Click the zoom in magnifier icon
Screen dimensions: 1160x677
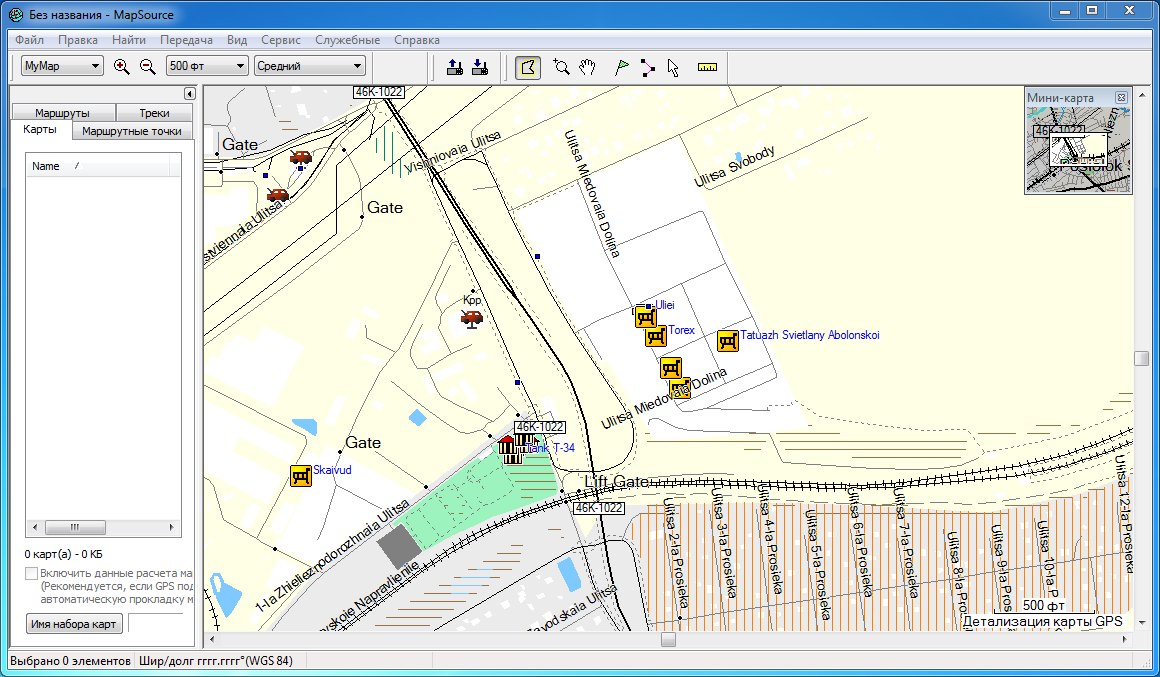(122, 67)
